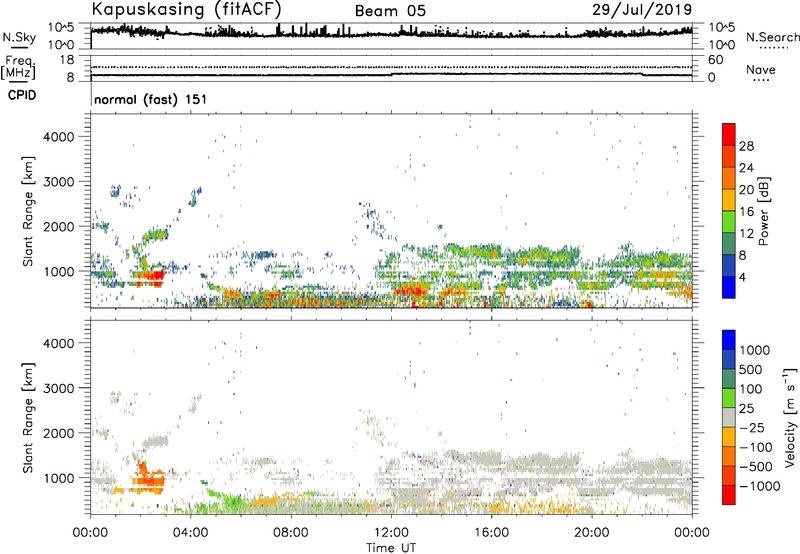Click the "-1000" label on the Velocity colorbar
This screenshot has width=800, height=554.
(x=760, y=486)
